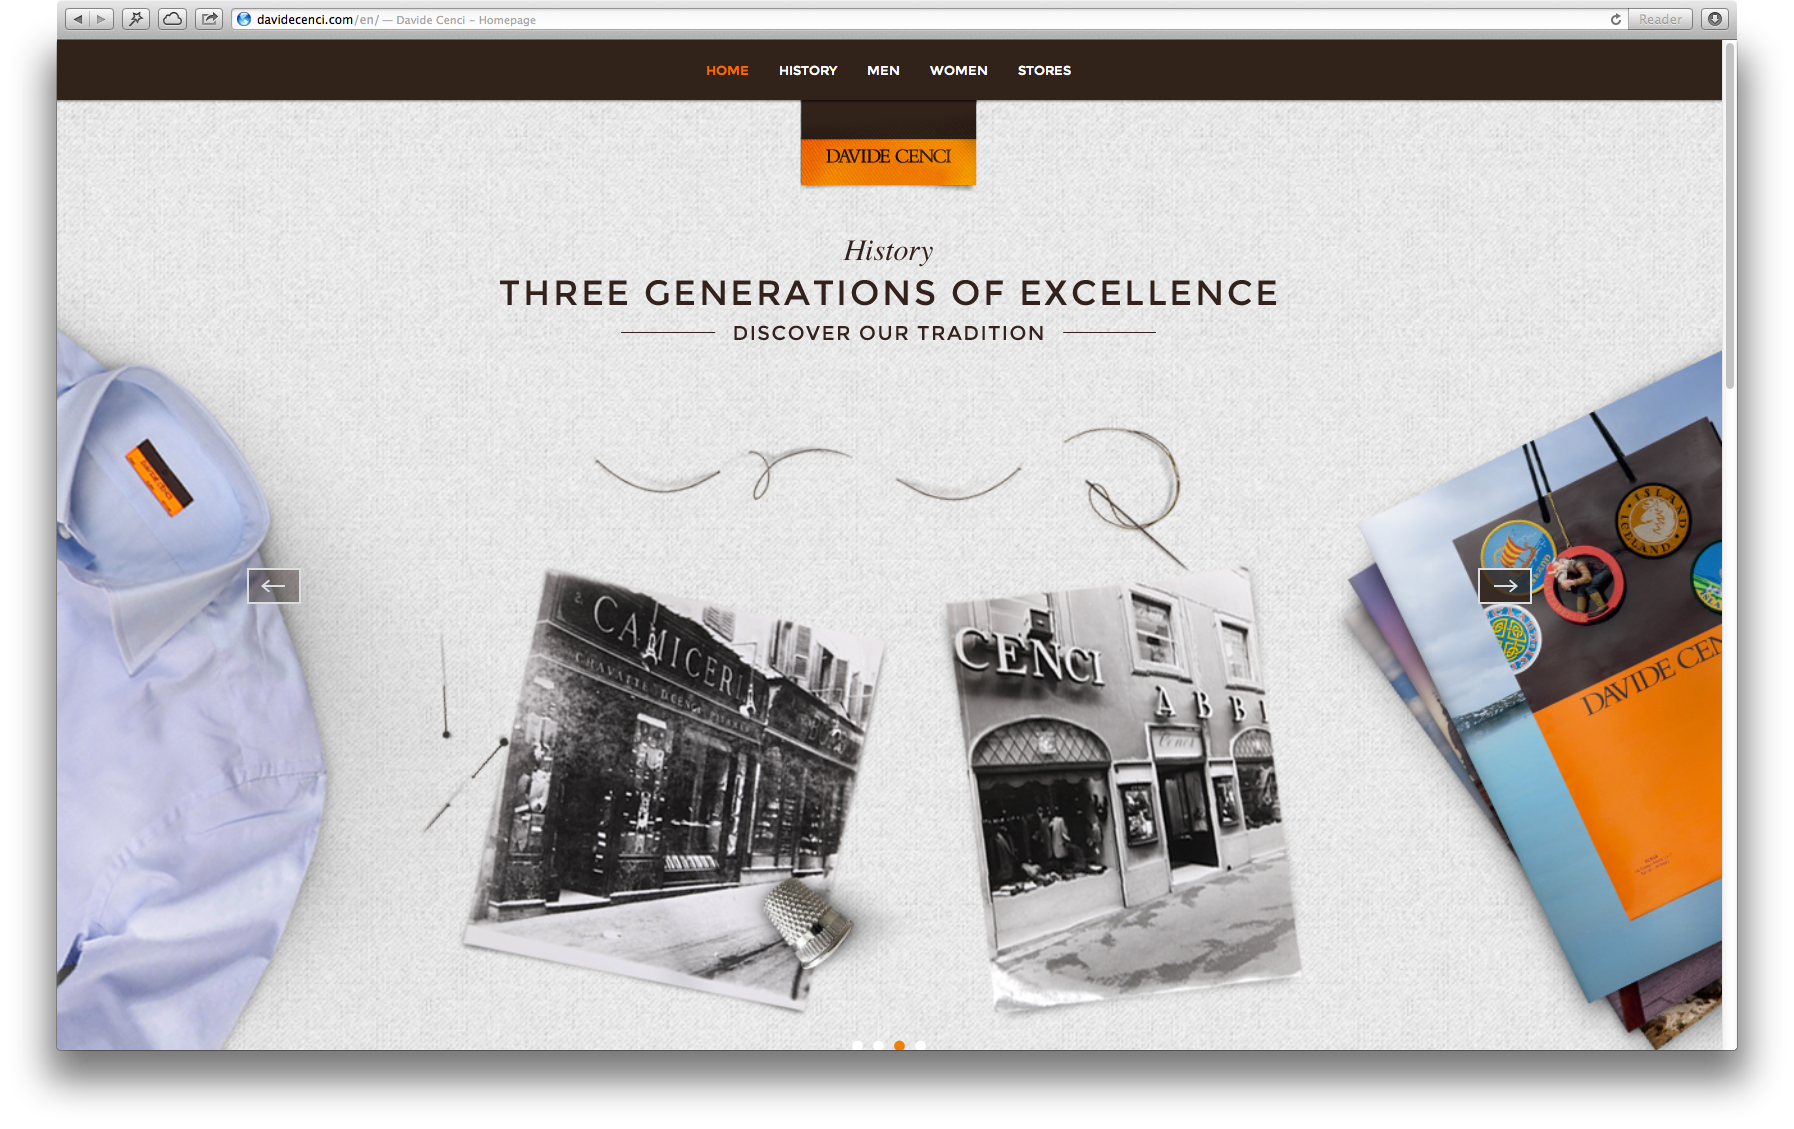Click 'Three Generations of Excellence' headline

pos(889,293)
